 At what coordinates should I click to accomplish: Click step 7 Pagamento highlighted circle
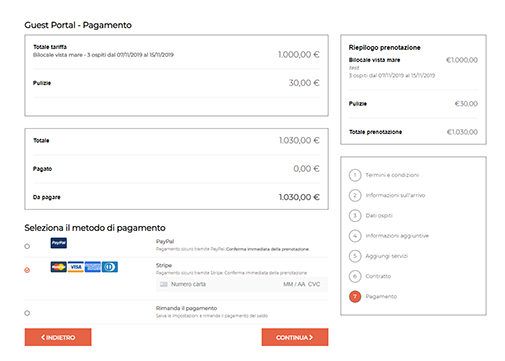tap(355, 296)
